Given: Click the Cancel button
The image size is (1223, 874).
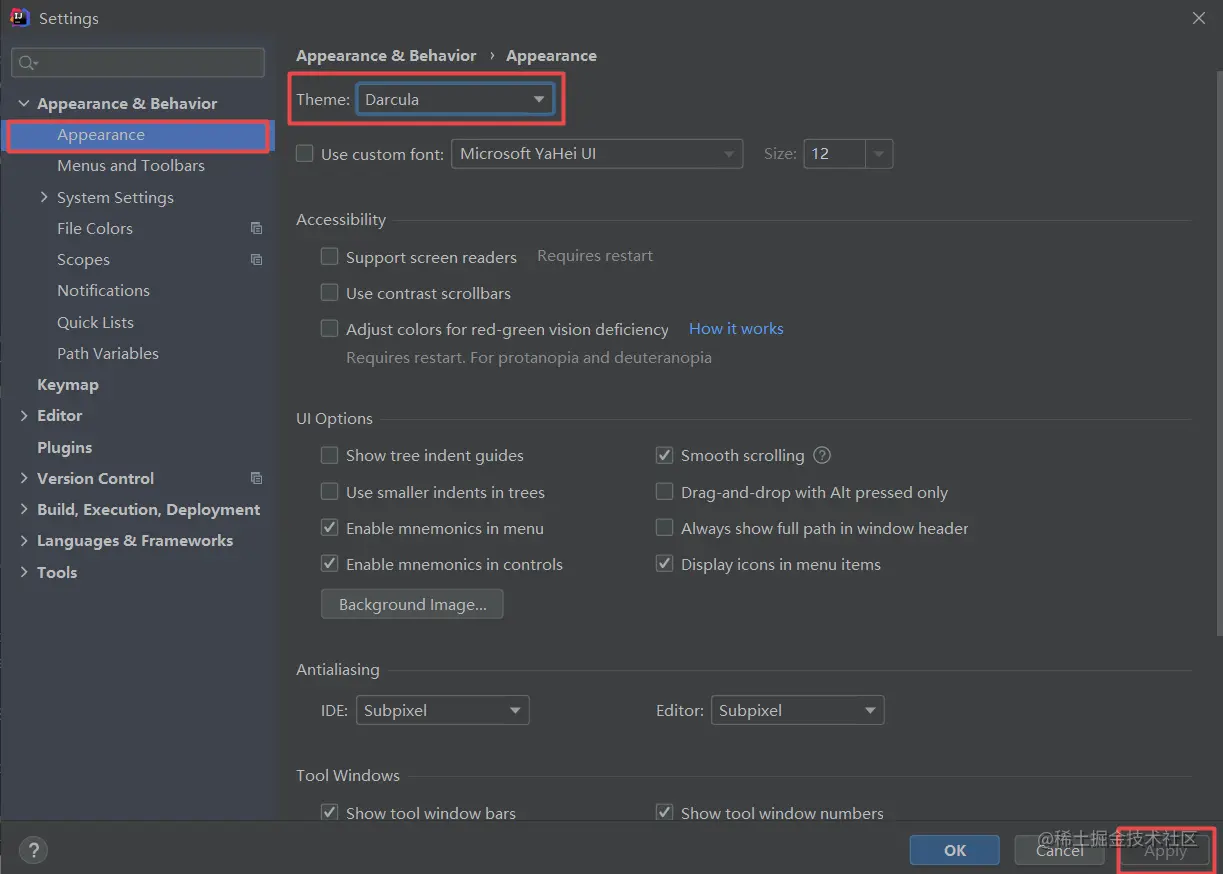Looking at the screenshot, I should [x=1060, y=850].
